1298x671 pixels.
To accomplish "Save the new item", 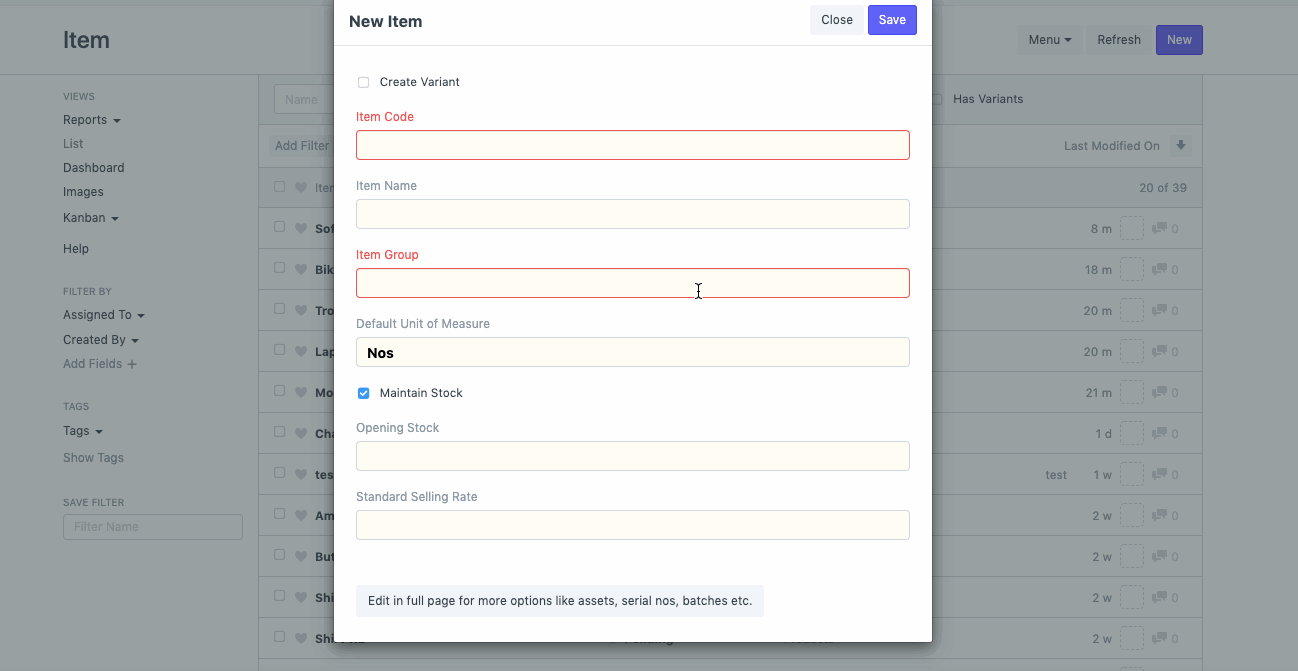I will [892, 20].
